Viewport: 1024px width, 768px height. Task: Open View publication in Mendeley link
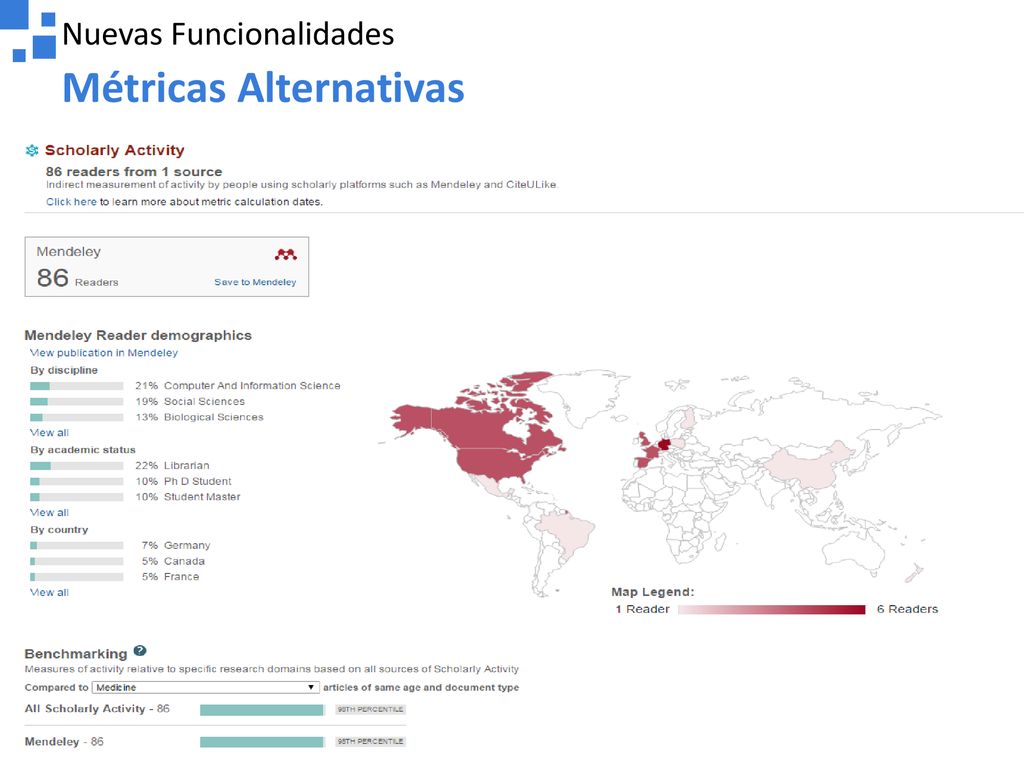(104, 353)
